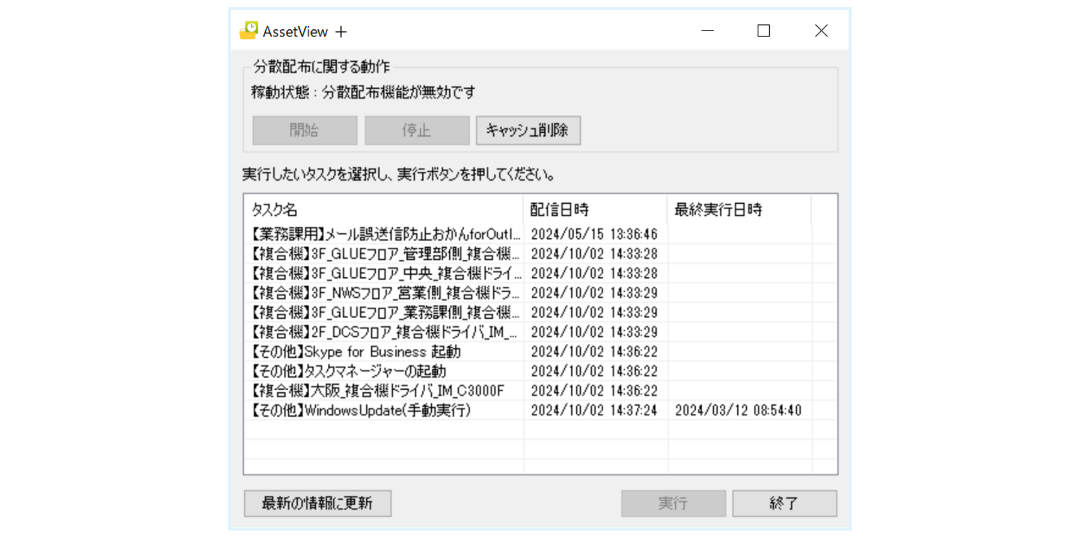Close the AssetView window

821,30
